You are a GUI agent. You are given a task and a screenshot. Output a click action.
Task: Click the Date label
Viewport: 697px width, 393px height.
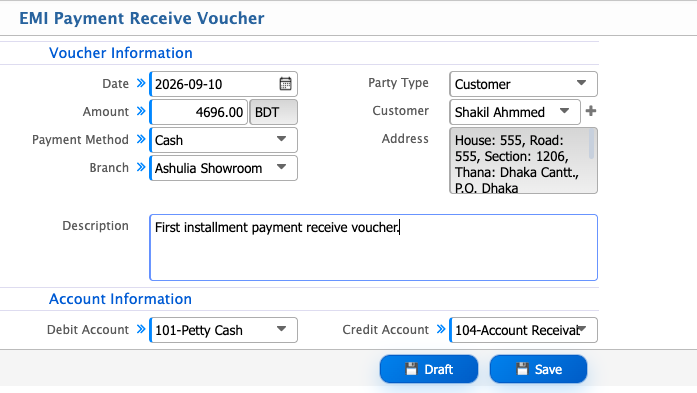(116, 84)
